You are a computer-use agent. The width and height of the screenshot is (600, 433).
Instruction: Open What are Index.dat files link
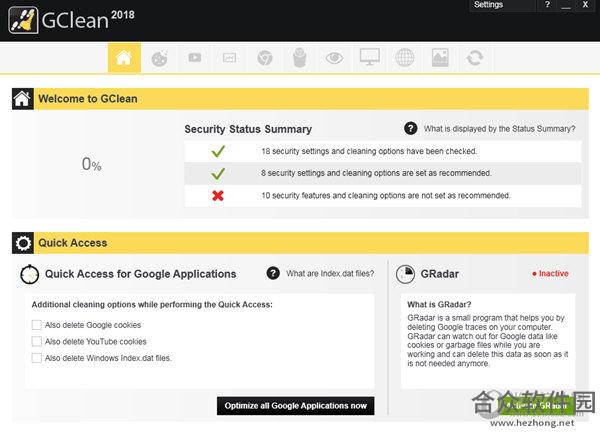330,273
